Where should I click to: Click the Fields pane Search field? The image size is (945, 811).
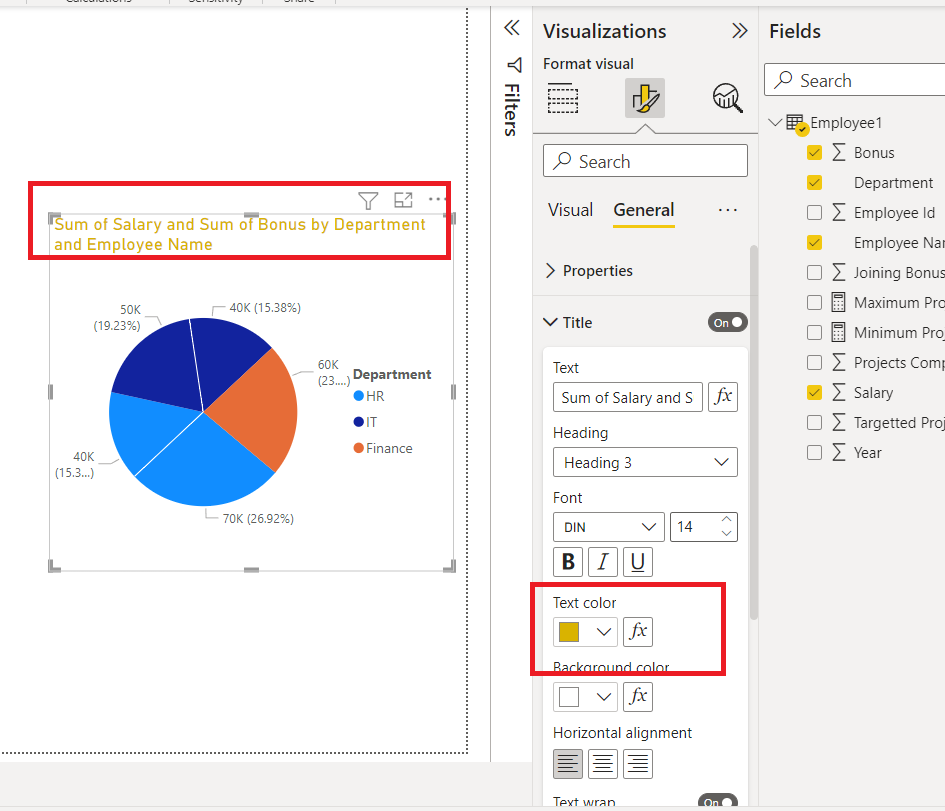point(855,80)
